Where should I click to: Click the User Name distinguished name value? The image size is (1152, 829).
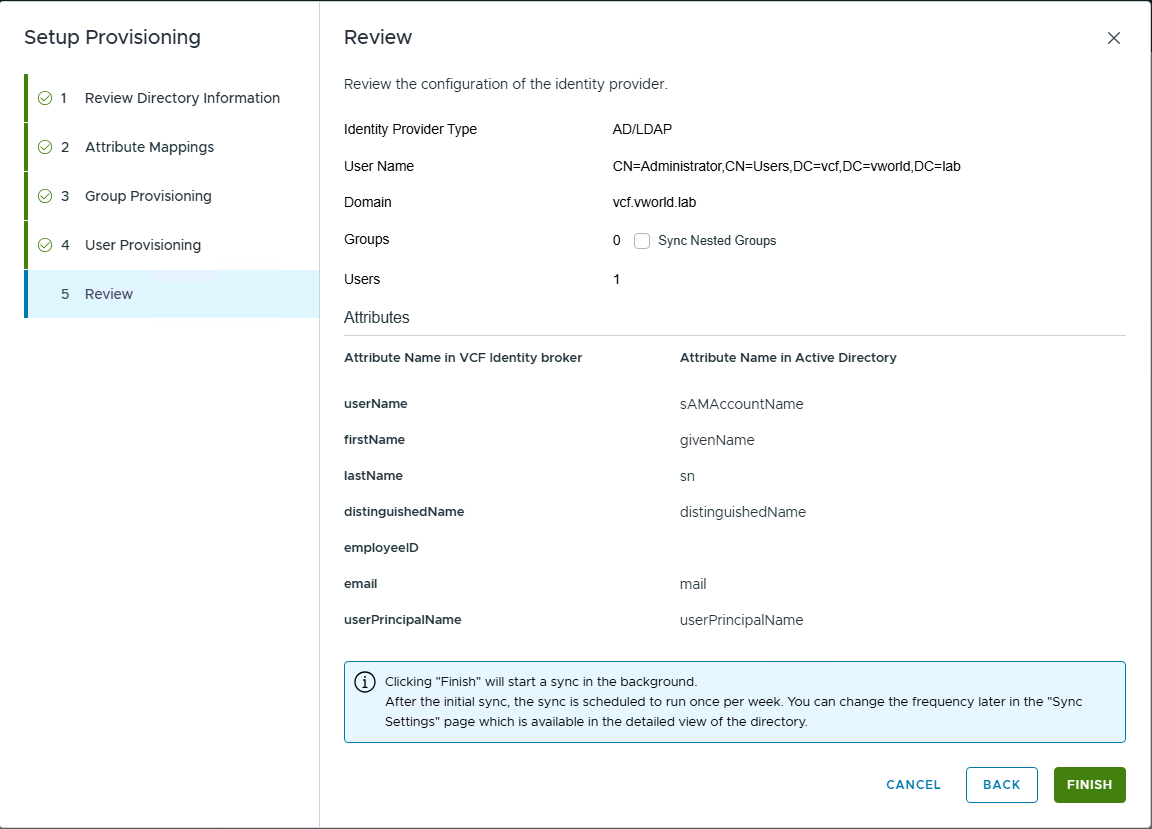click(786, 166)
